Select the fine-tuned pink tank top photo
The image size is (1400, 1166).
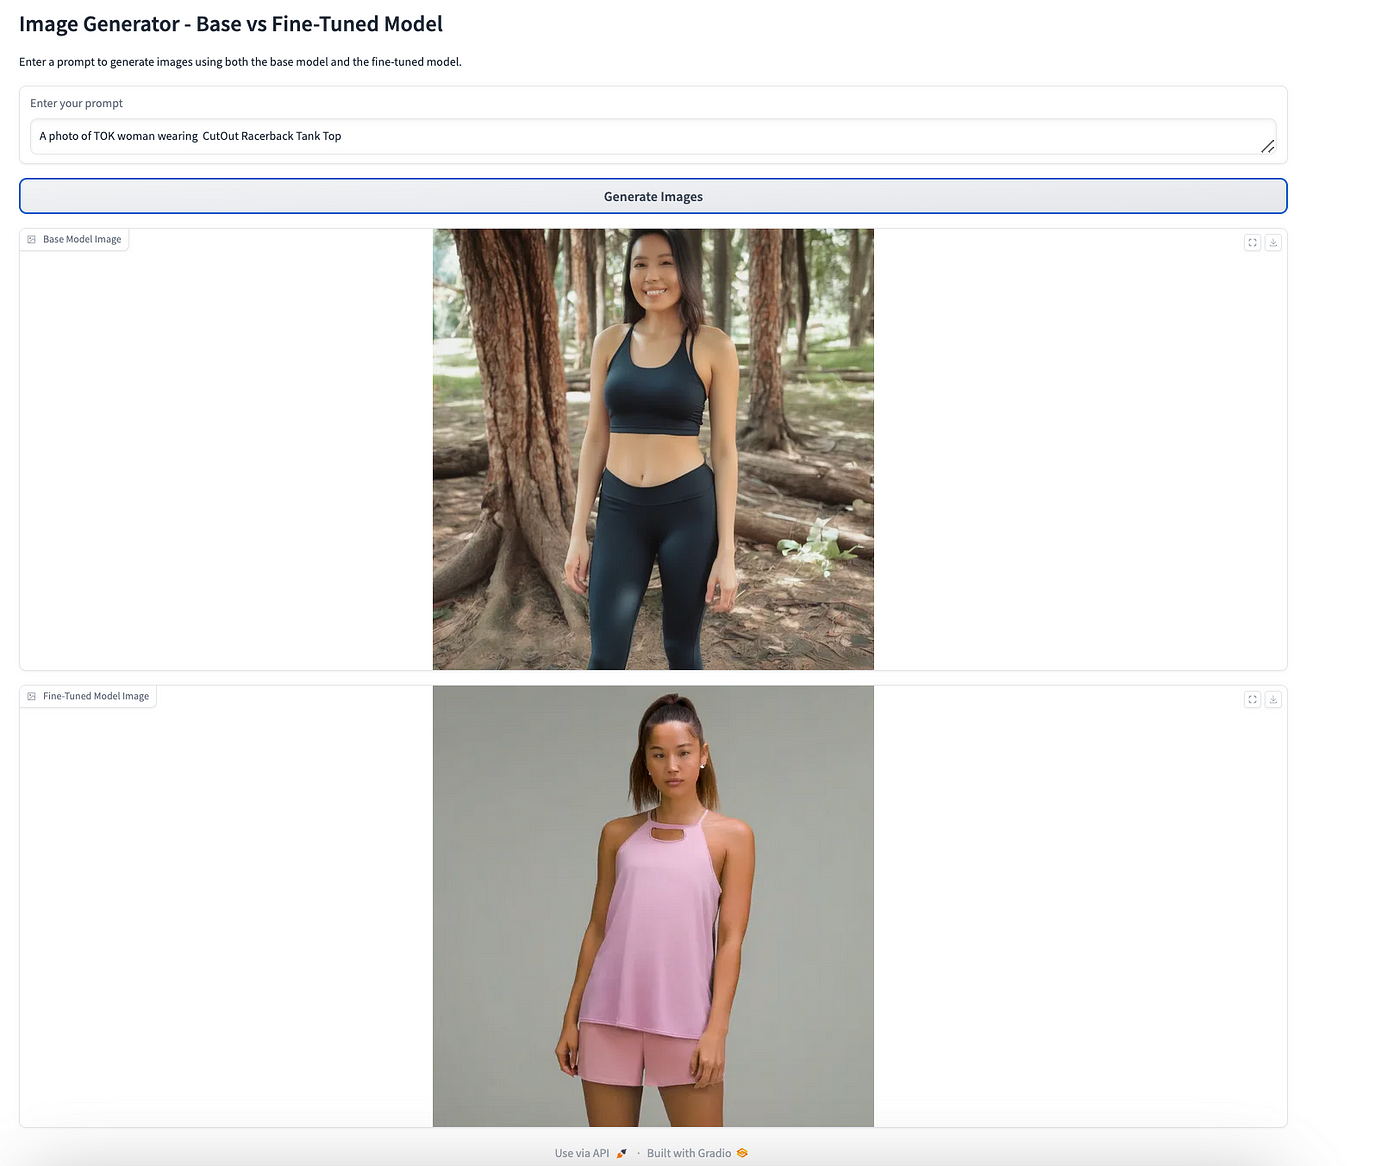653,906
